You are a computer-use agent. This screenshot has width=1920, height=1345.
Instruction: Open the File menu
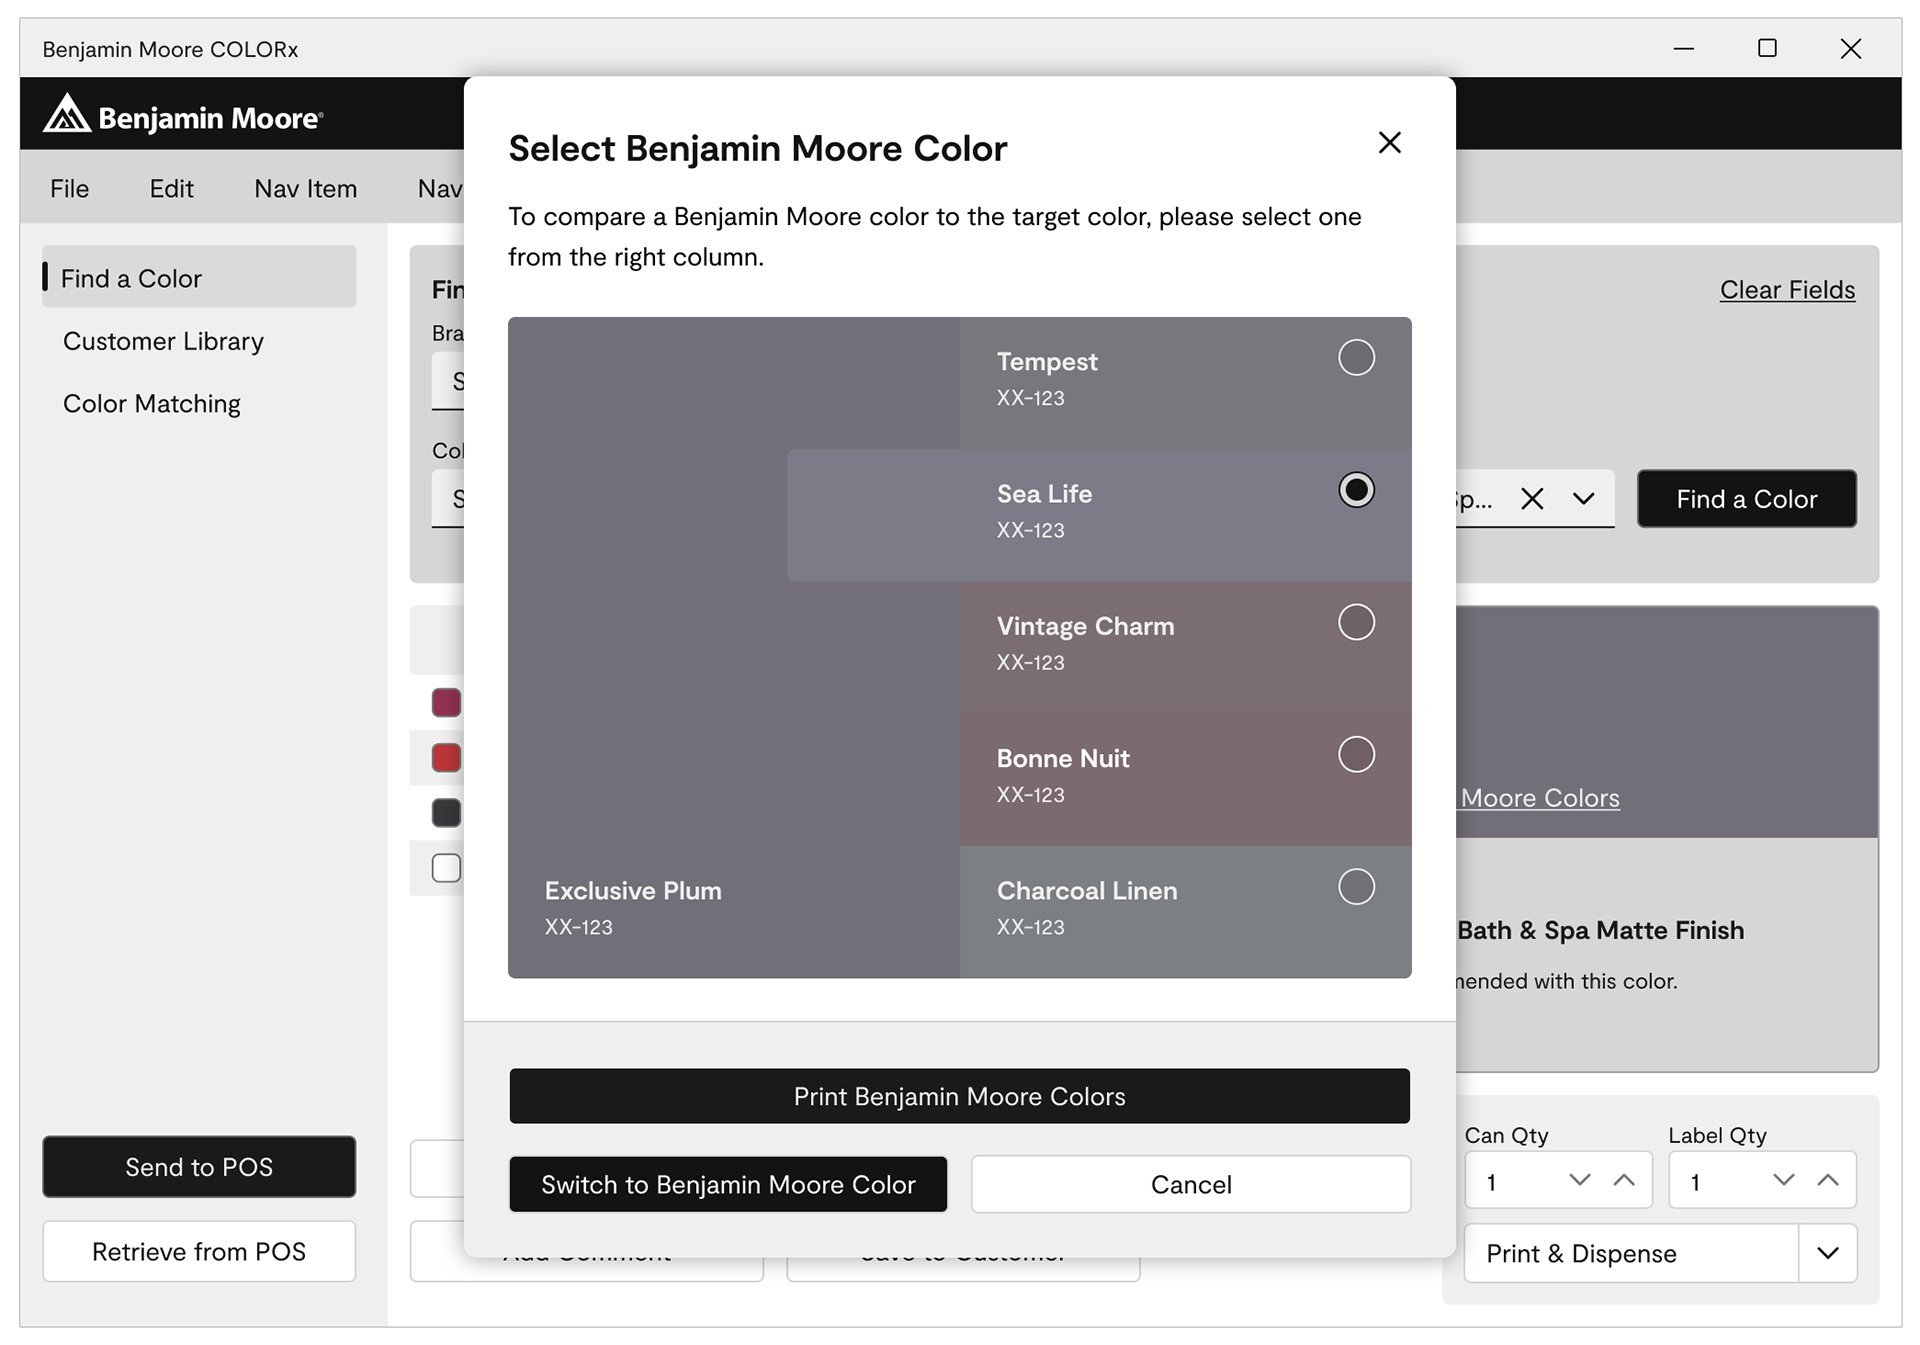70,189
